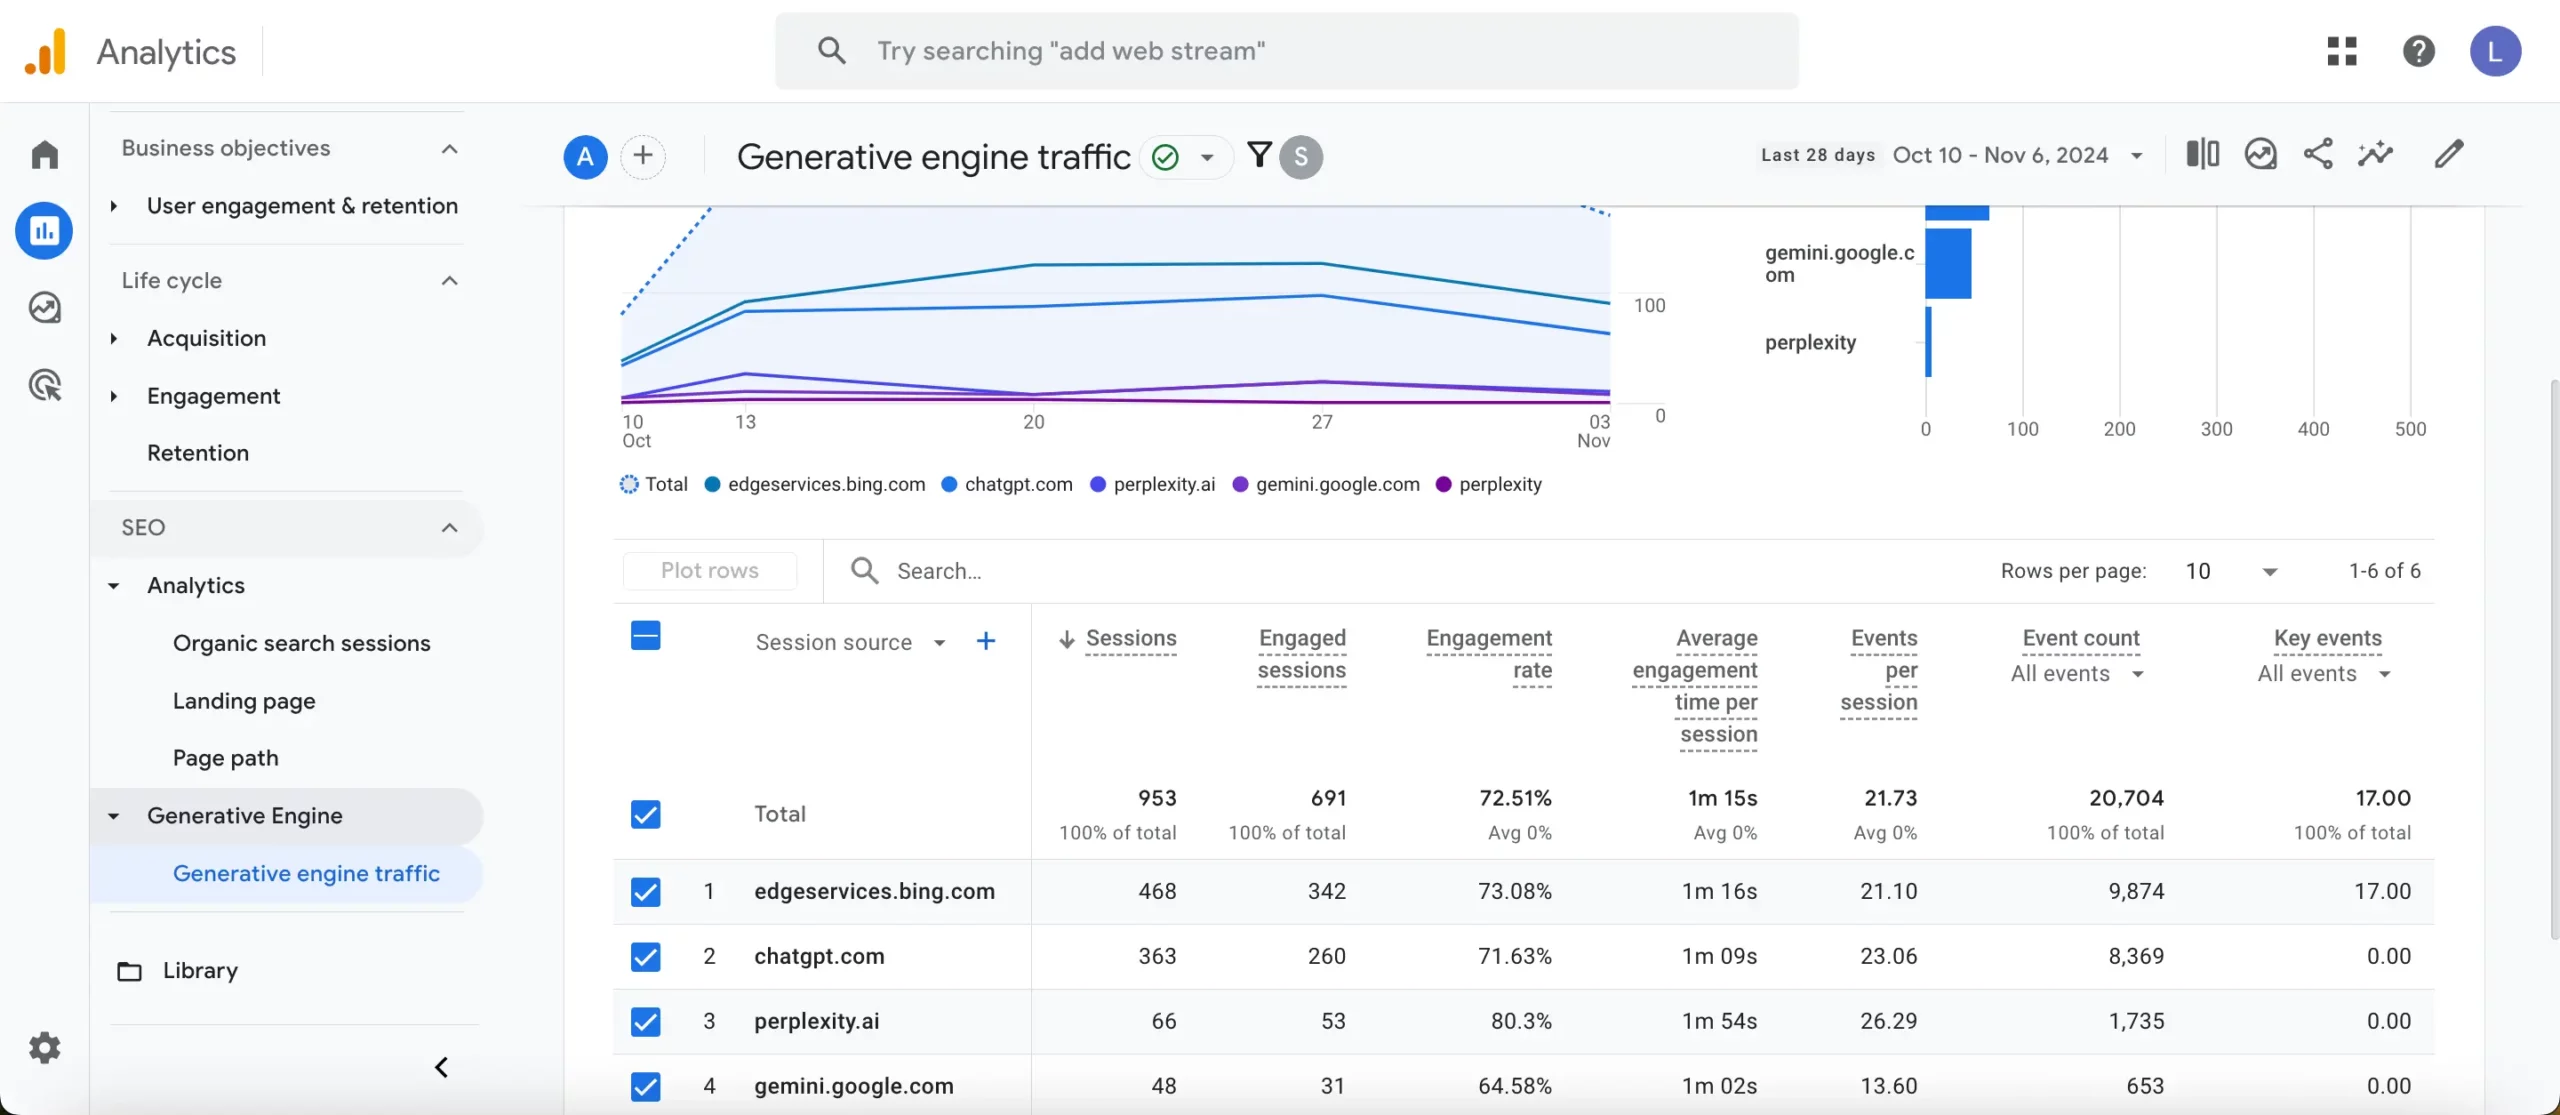Toggle perplexity.ai legend color dot
The image size is (2560, 1115).
(x=1098, y=485)
